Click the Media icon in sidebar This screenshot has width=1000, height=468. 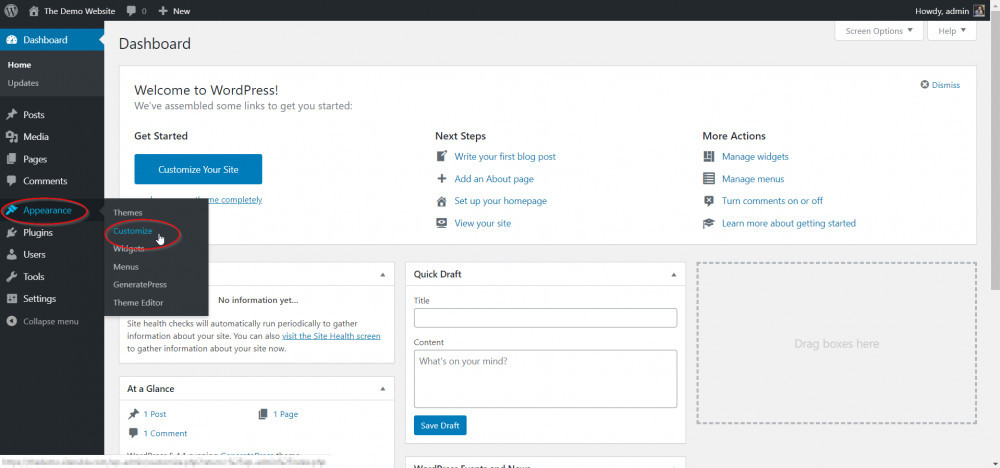11,136
